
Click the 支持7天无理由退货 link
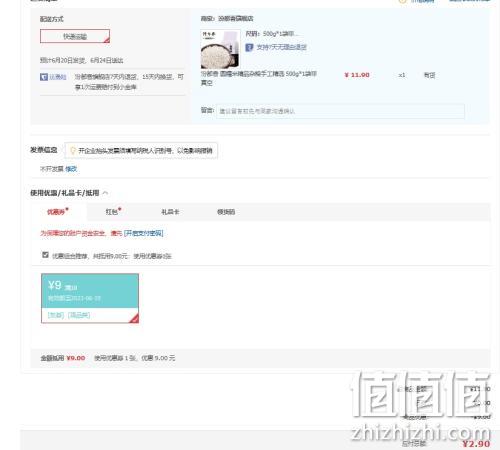tap(281, 47)
